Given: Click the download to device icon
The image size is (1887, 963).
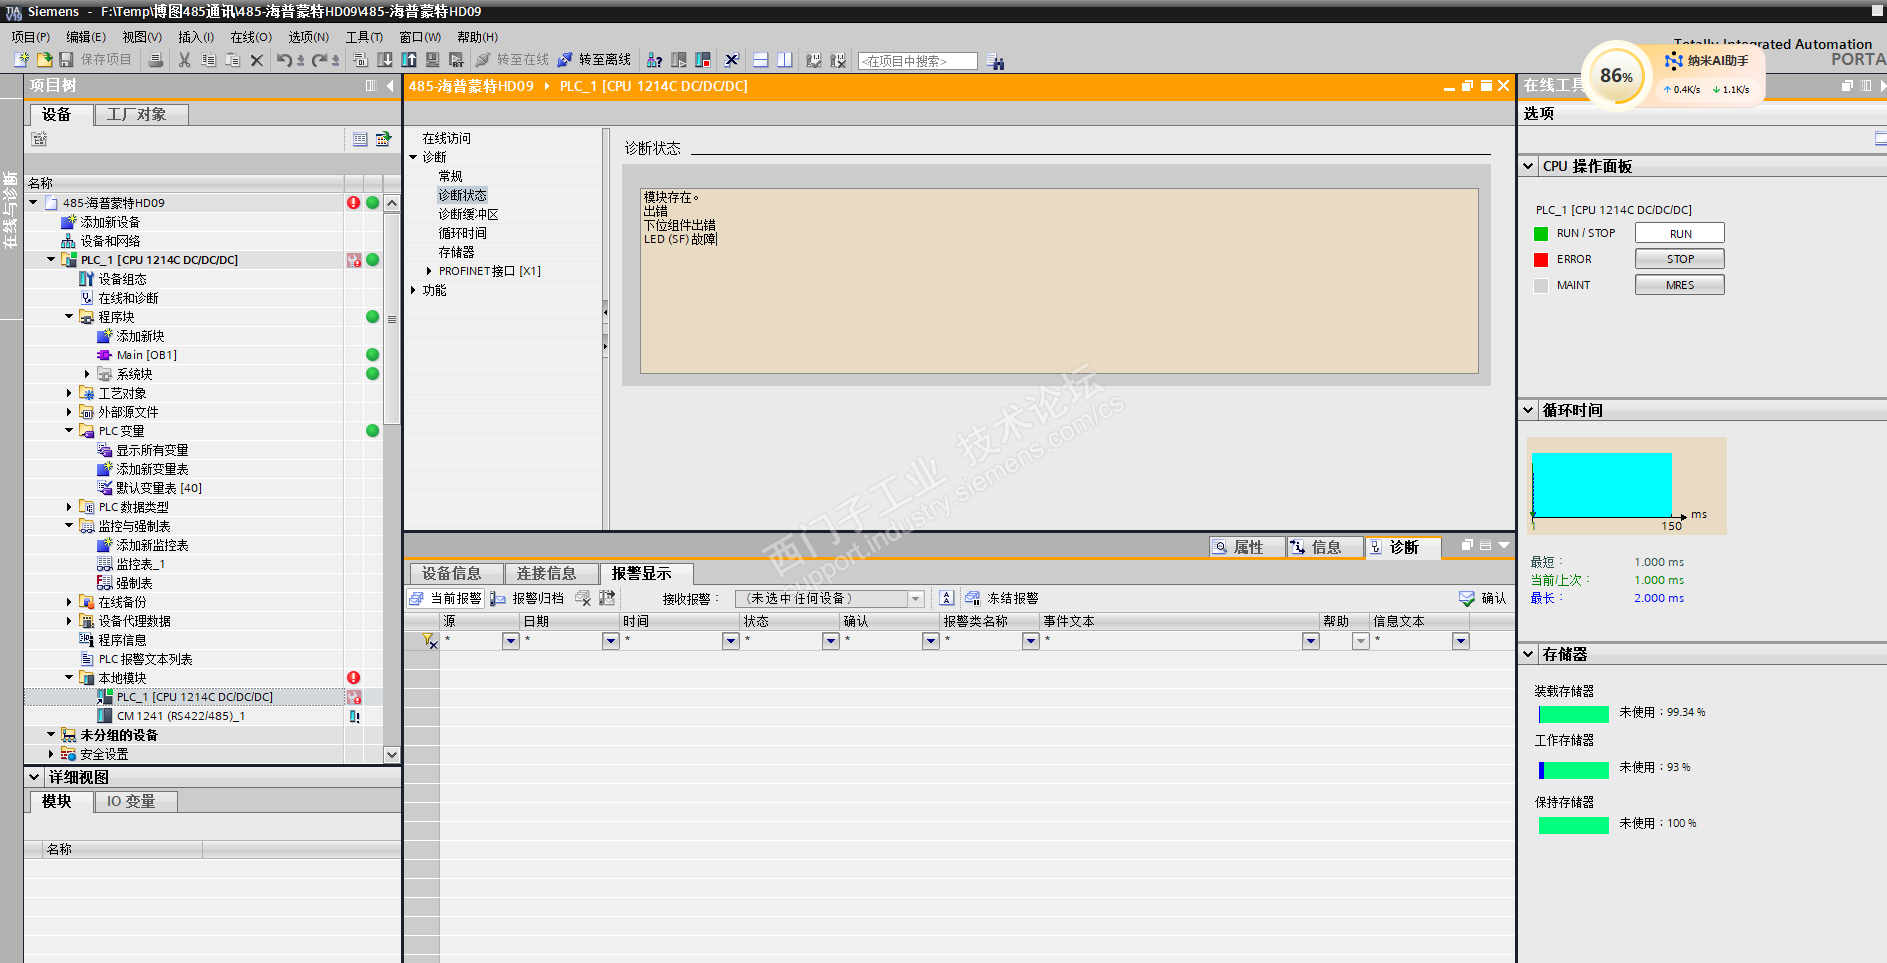Looking at the screenshot, I should pos(385,60).
